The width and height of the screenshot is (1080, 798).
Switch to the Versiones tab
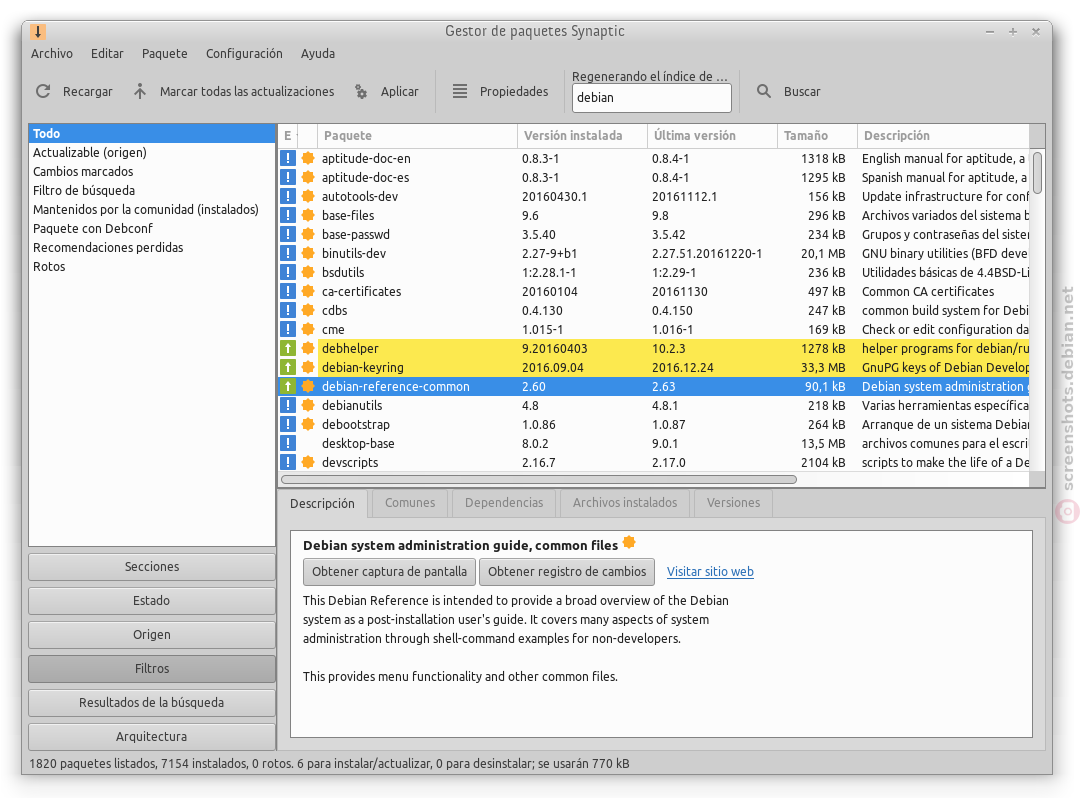[x=733, y=503]
